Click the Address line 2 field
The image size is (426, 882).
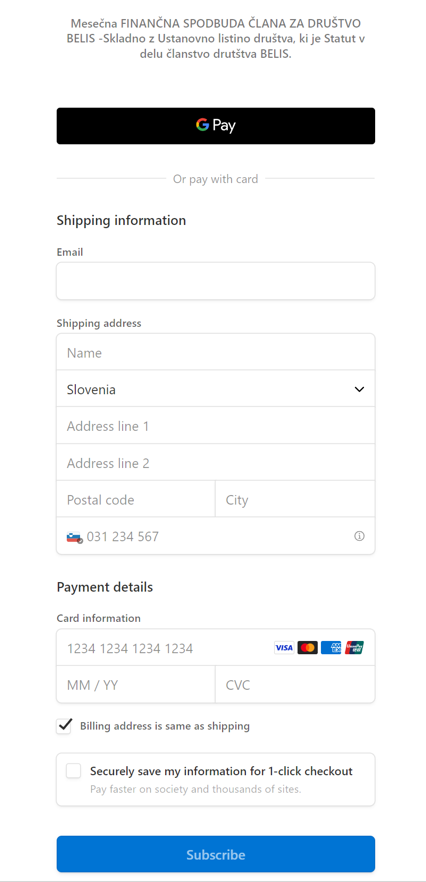click(216, 462)
